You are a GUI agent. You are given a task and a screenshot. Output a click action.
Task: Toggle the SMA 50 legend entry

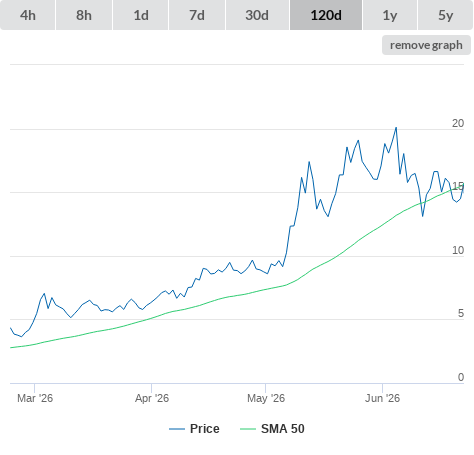pyautogui.click(x=283, y=429)
